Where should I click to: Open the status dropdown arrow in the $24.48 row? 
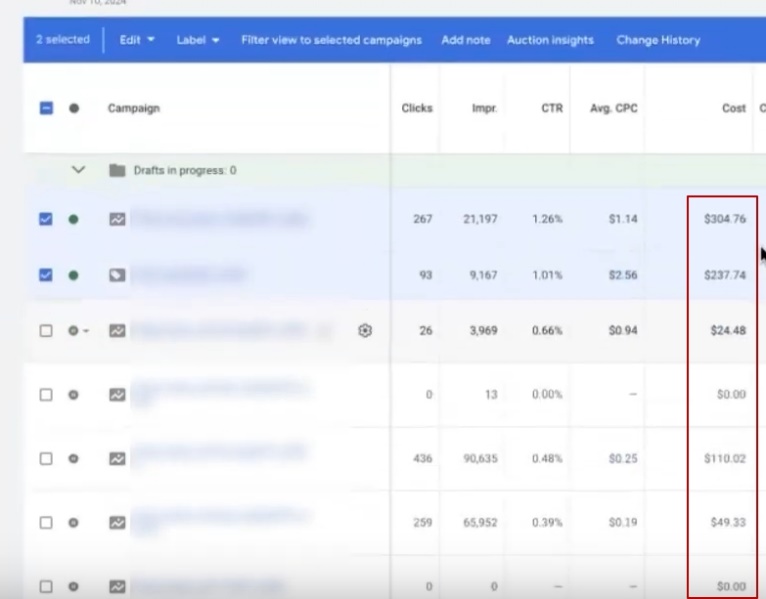point(85,331)
